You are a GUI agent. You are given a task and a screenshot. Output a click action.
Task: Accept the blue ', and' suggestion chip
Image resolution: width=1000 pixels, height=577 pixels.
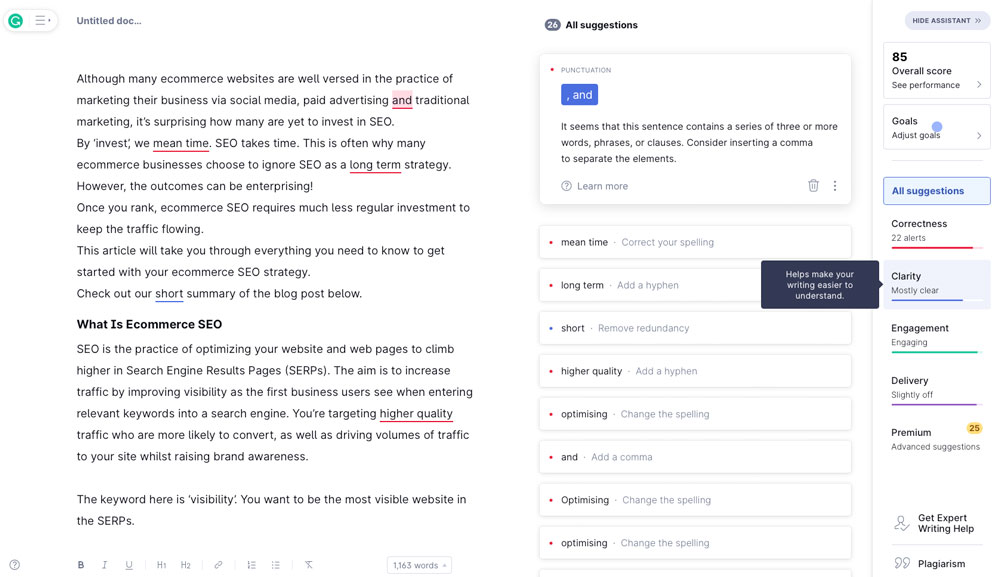coord(579,94)
